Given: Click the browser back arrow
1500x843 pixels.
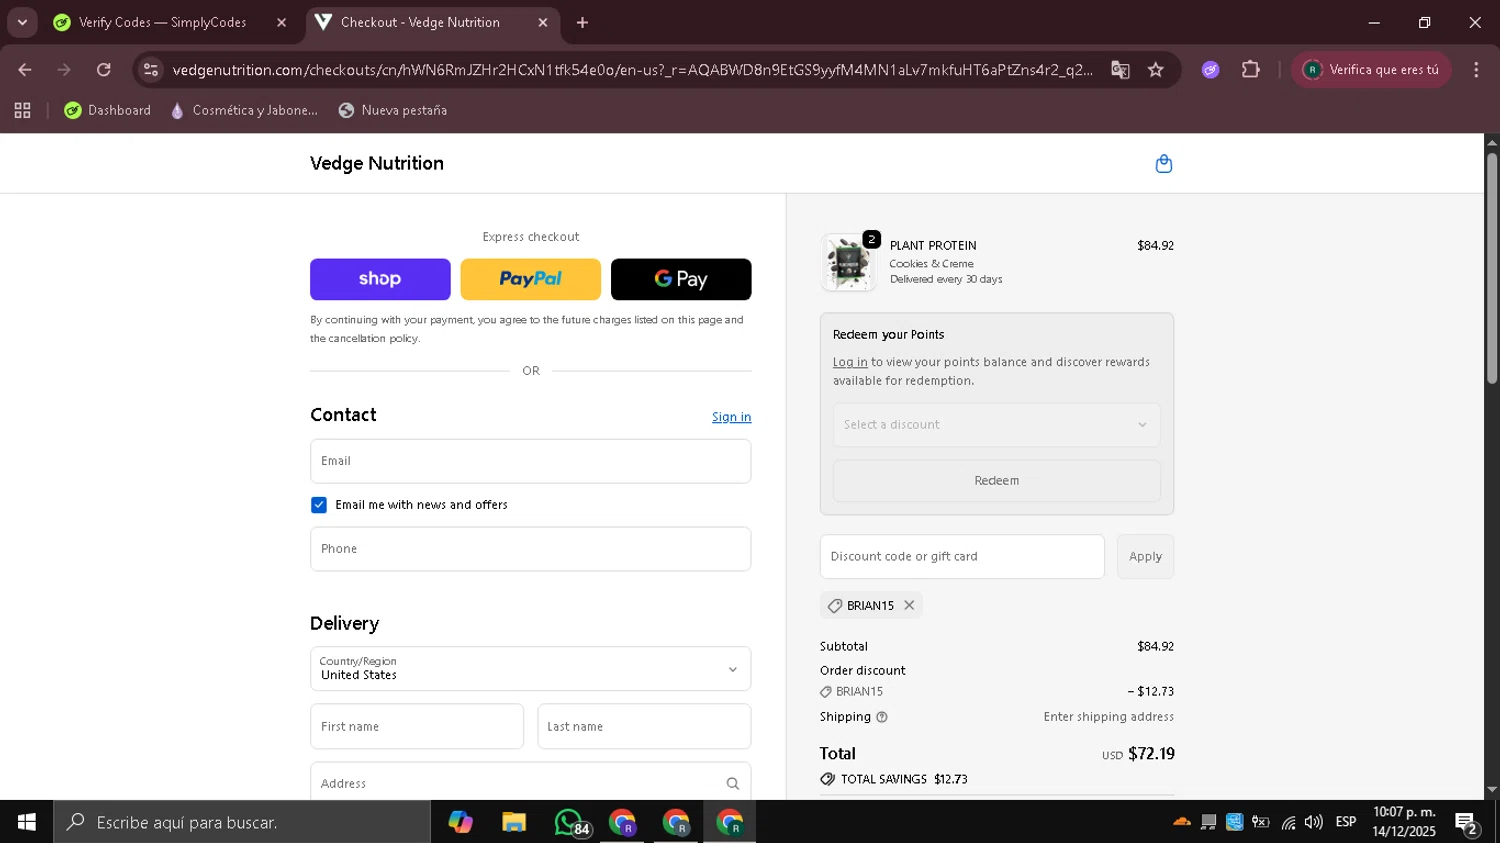Looking at the screenshot, I should pos(25,70).
